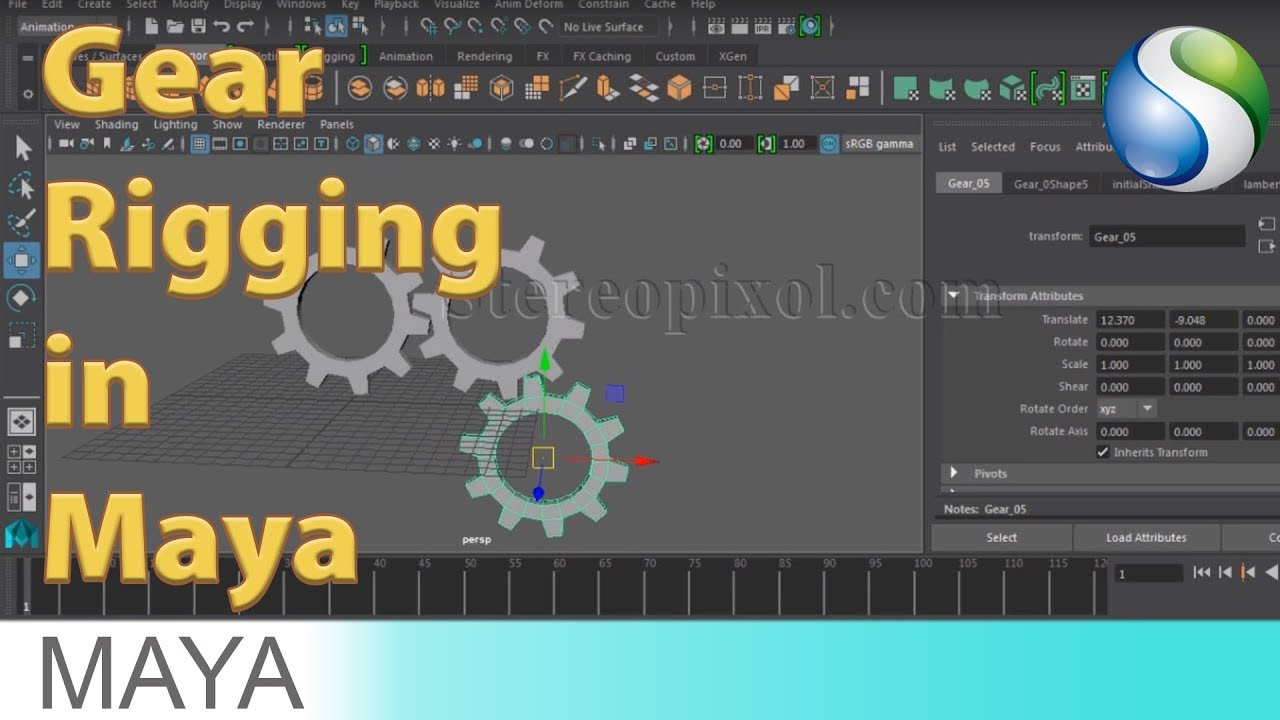The height and width of the screenshot is (720, 1280).
Task: Click the select camera viewport icon
Action: point(67,144)
